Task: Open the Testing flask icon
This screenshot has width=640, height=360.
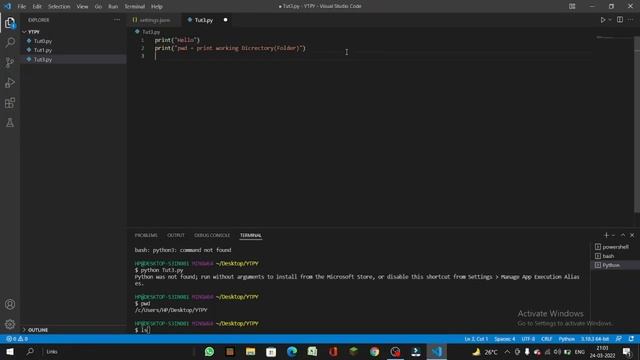Action: coord(10,122)
